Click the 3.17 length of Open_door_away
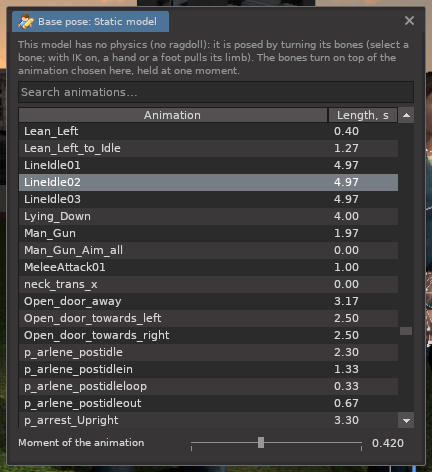 [x=346, y=301]
